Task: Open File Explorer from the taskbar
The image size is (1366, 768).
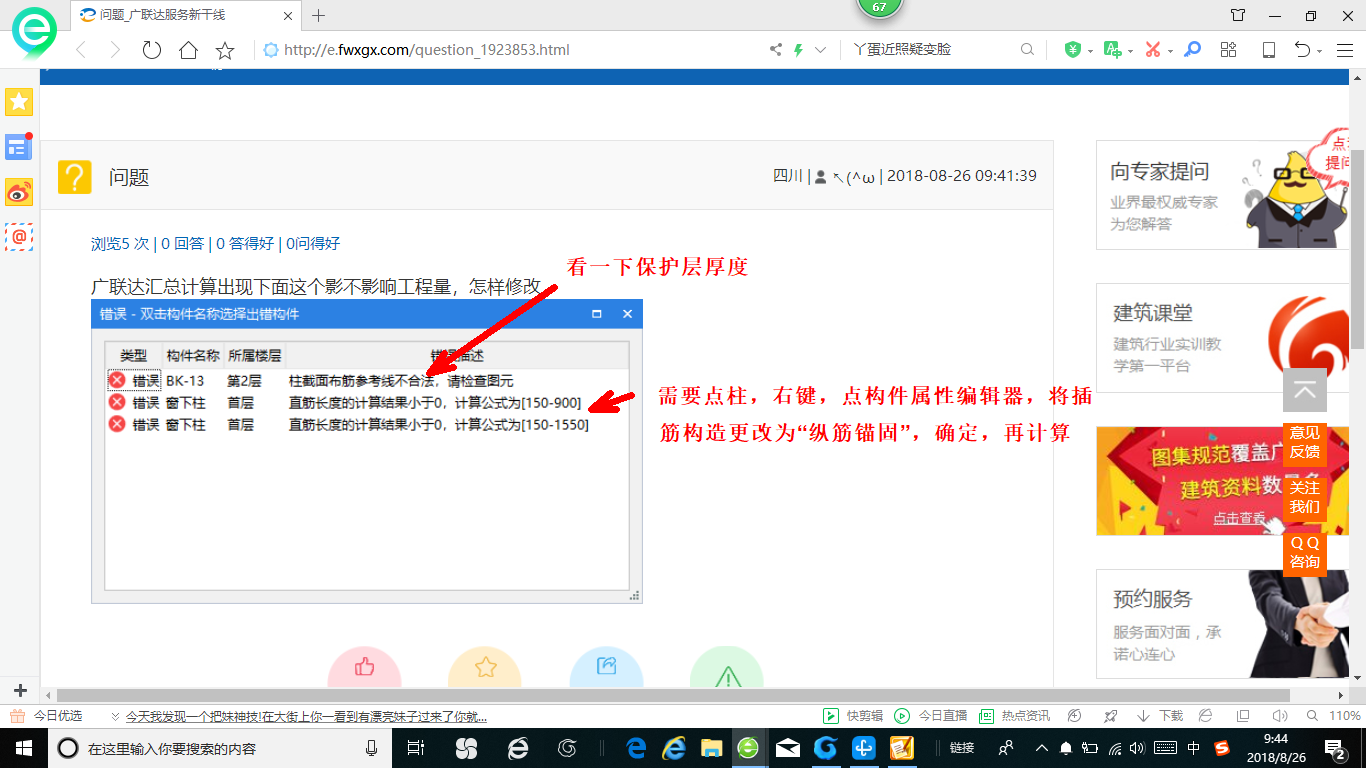Action: (x=711, y=748)
